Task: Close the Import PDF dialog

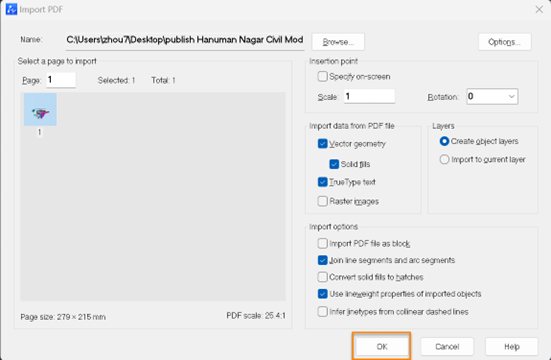Action: [539, 9]
